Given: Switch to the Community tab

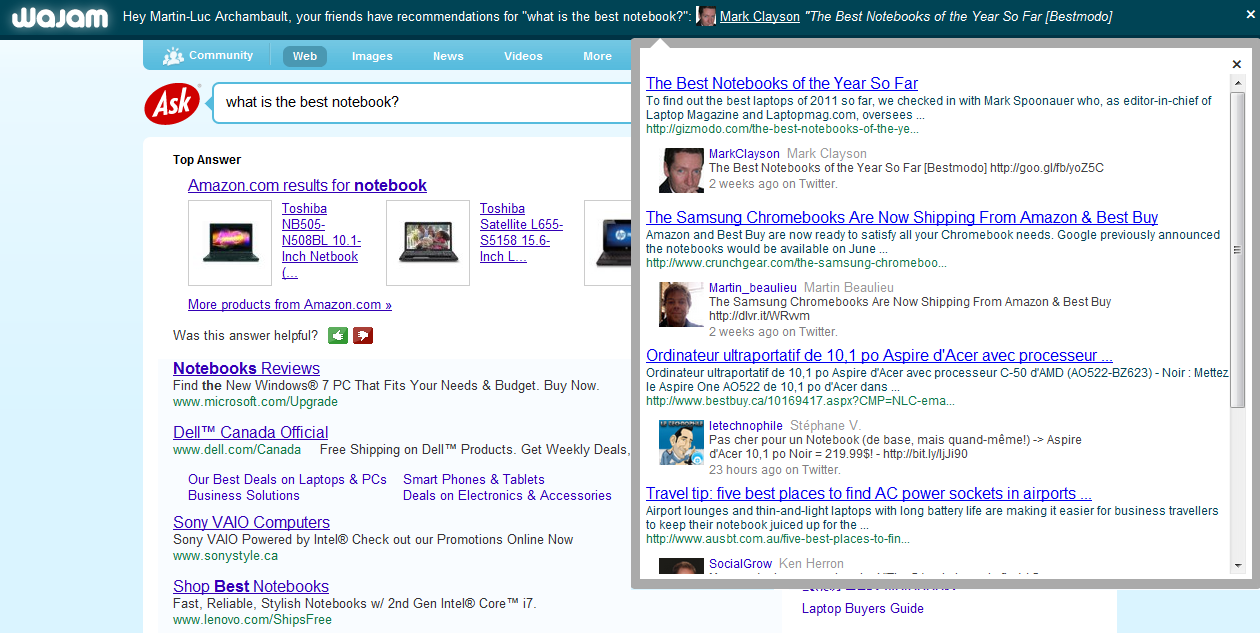Looking at the screenshot, I should click(x=208, y=56).
